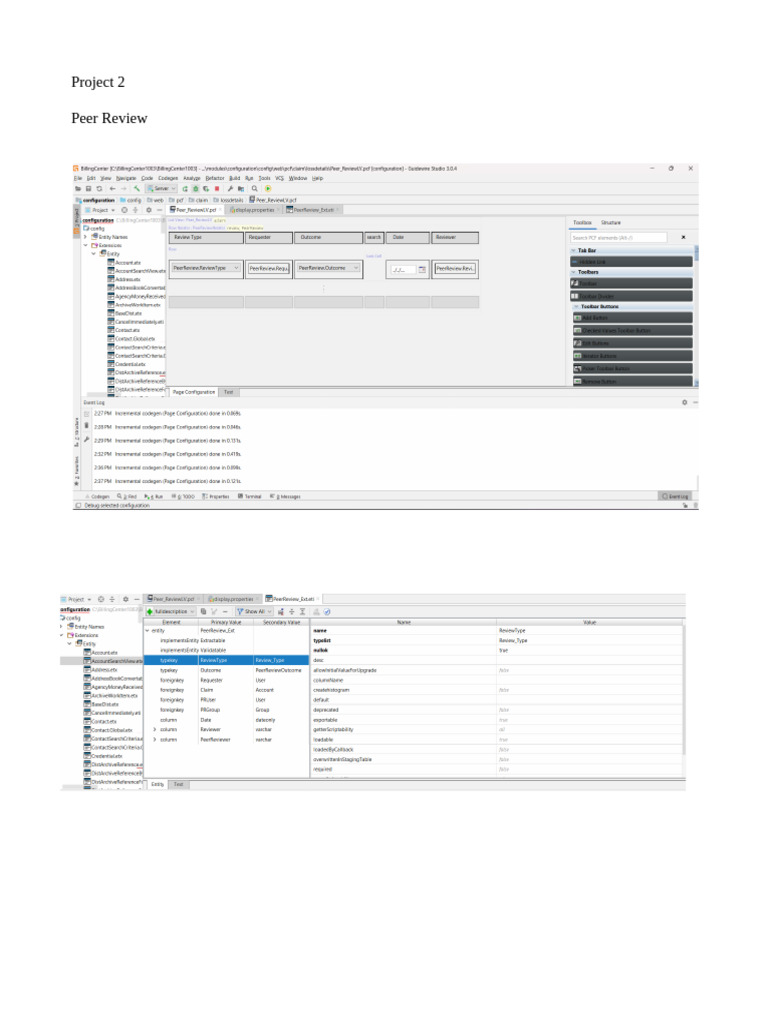
Task: Collapse Extensions node in upper project tree
Action: [x=85, y=246]
